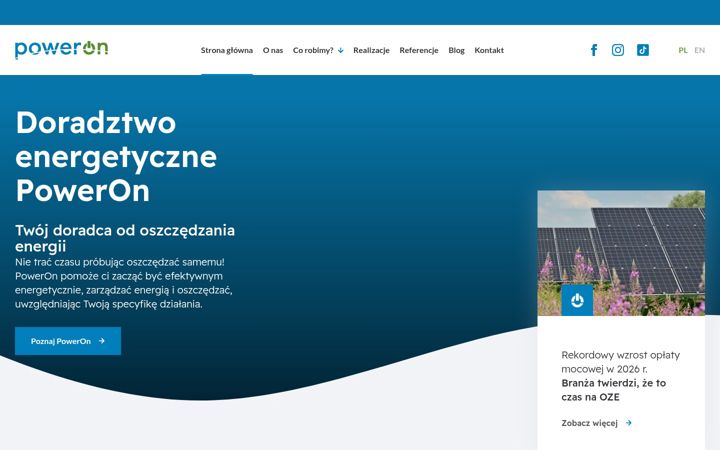Screen dimensions: 720x450
Task: Select PL language
Action: [683, 50]
